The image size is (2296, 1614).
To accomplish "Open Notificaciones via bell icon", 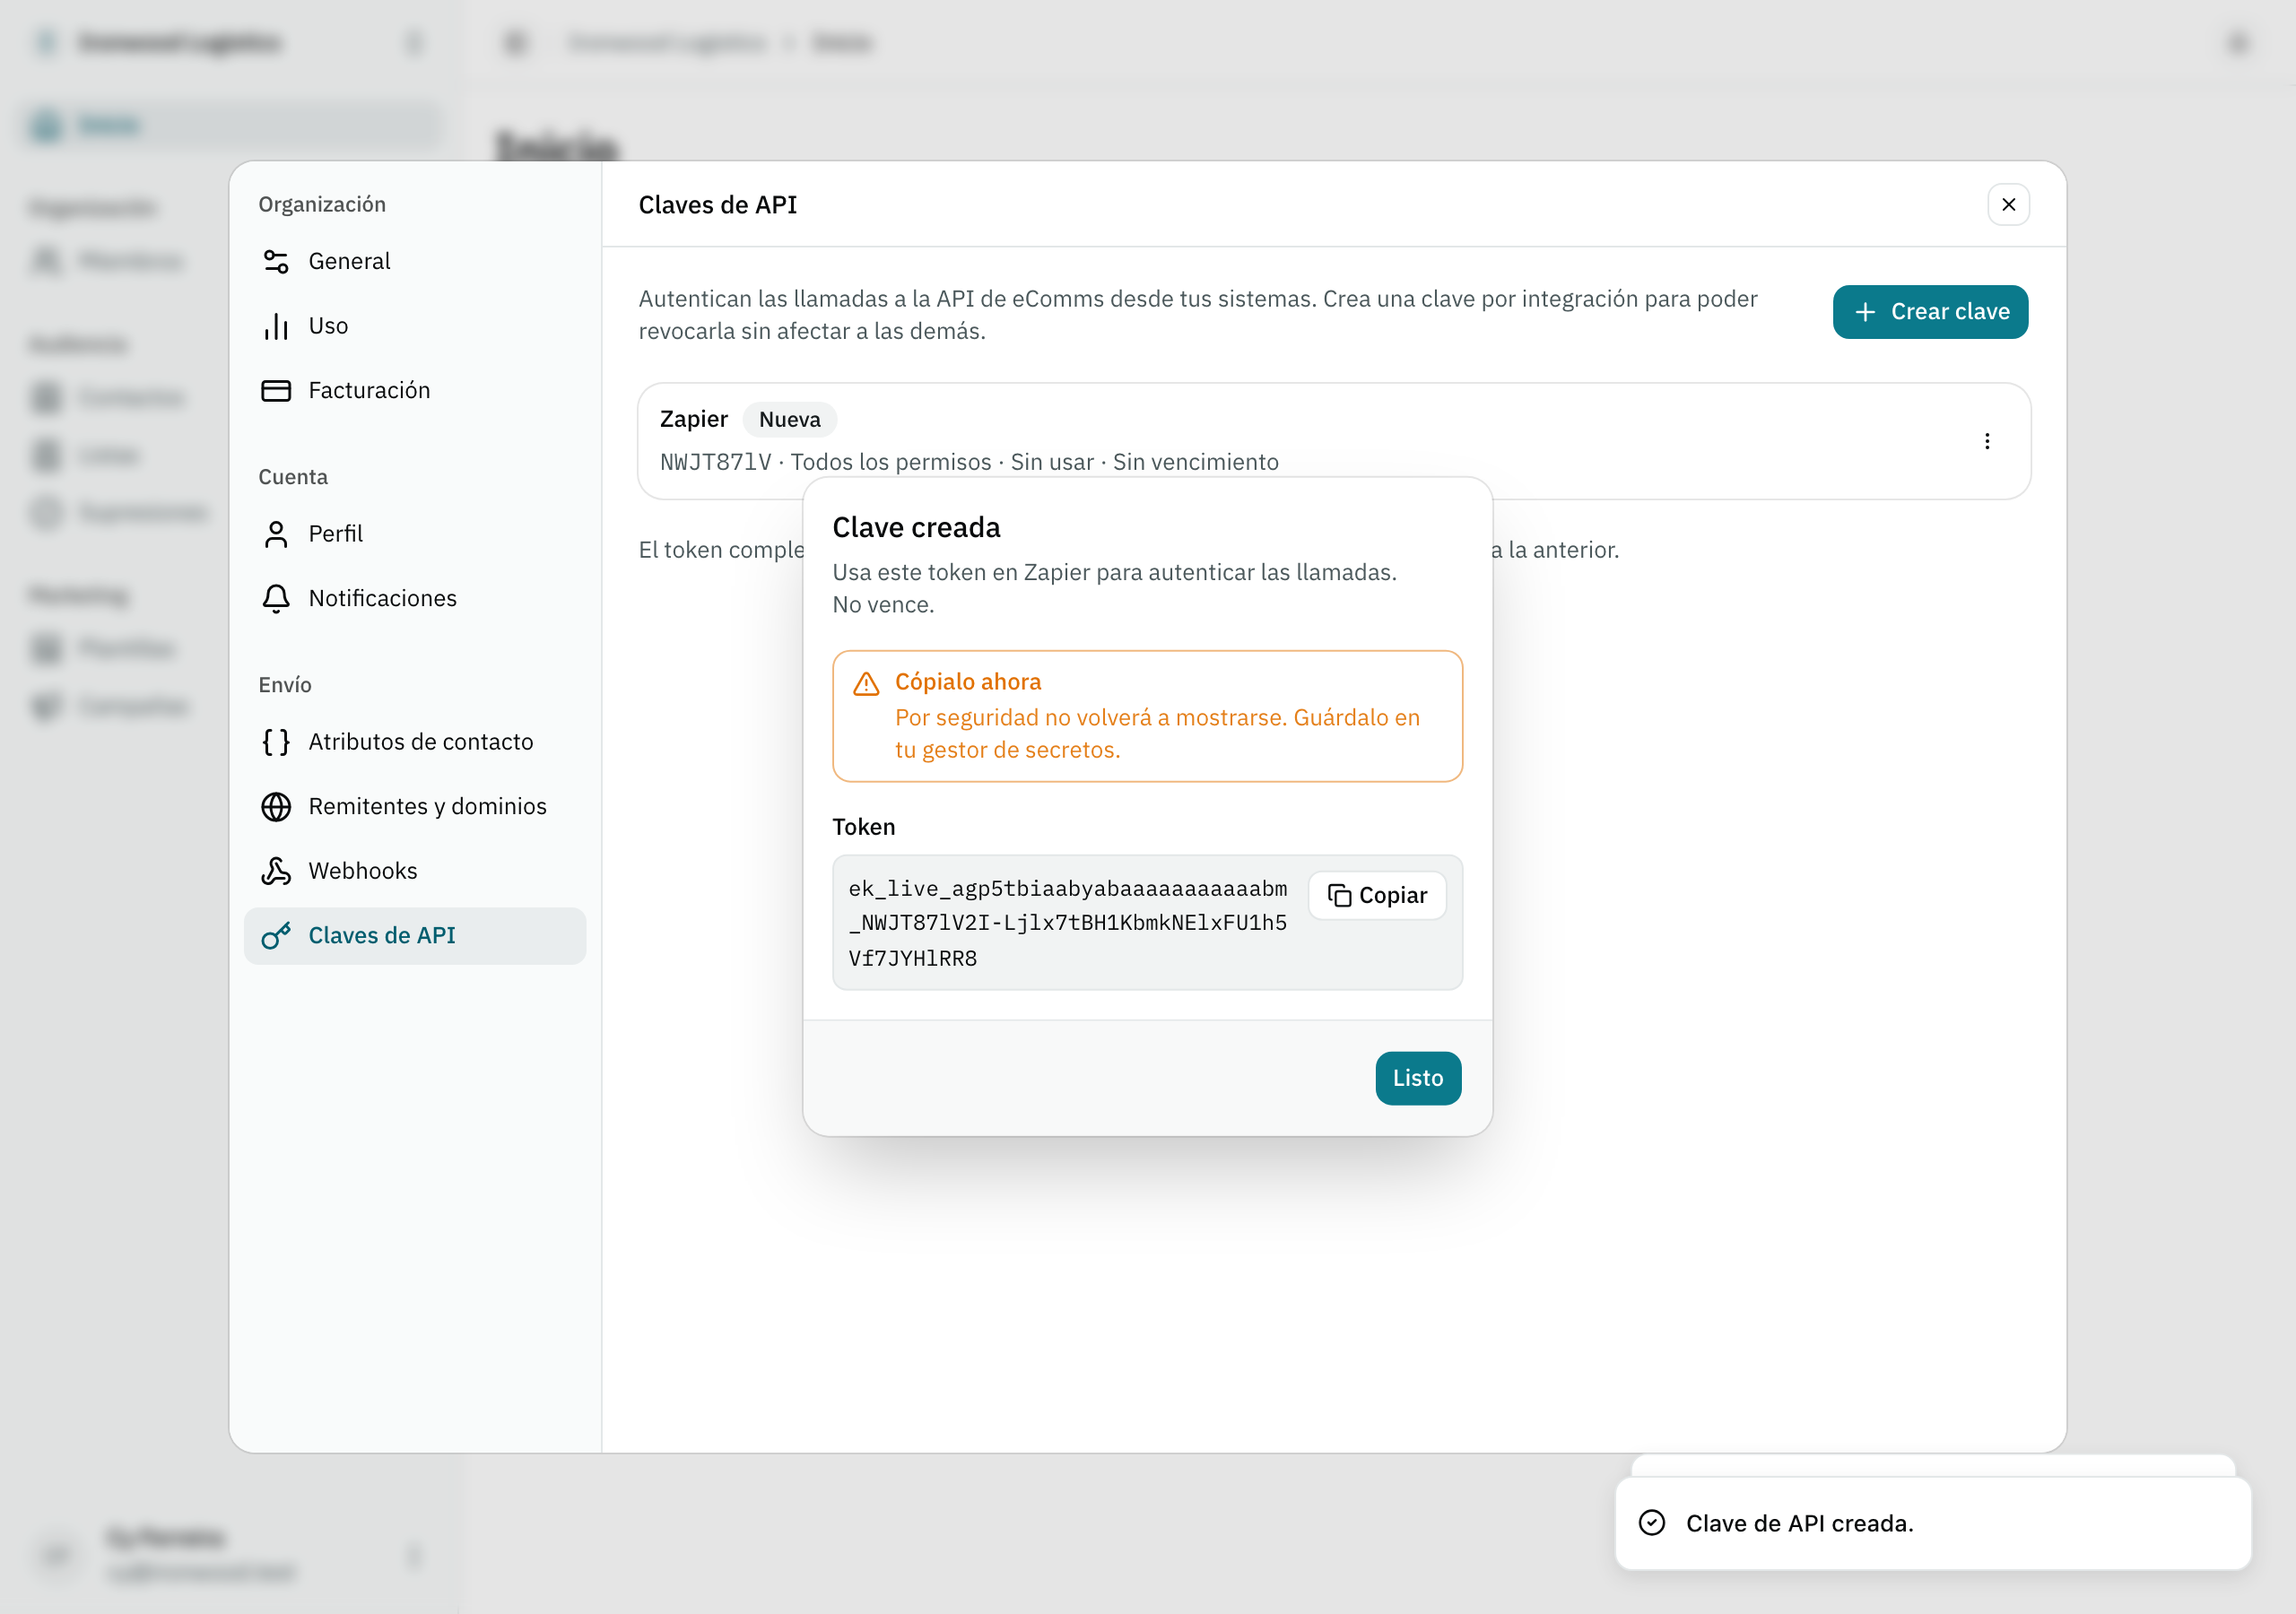I will point(276,598).
